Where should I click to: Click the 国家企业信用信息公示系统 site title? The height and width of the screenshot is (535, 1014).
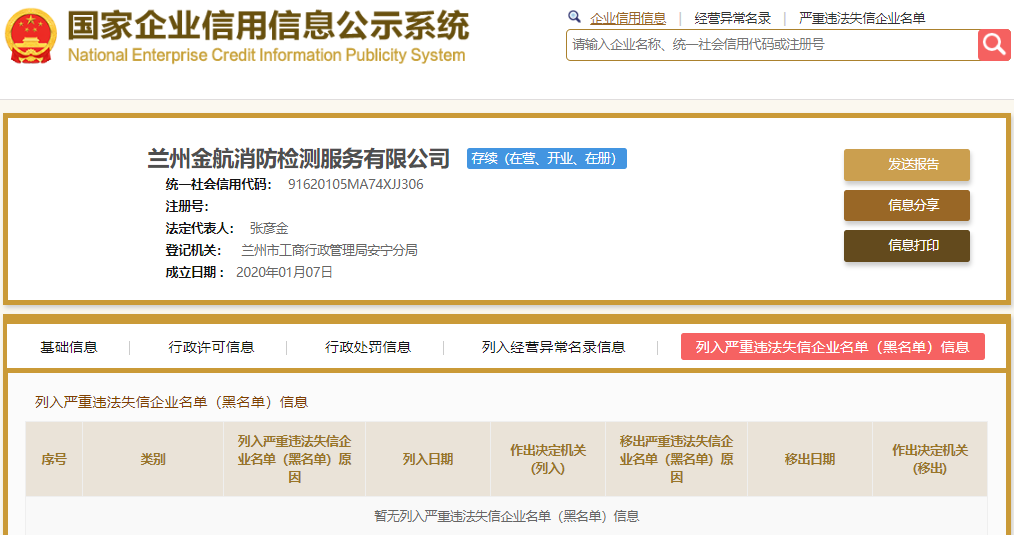click(268, 26)
